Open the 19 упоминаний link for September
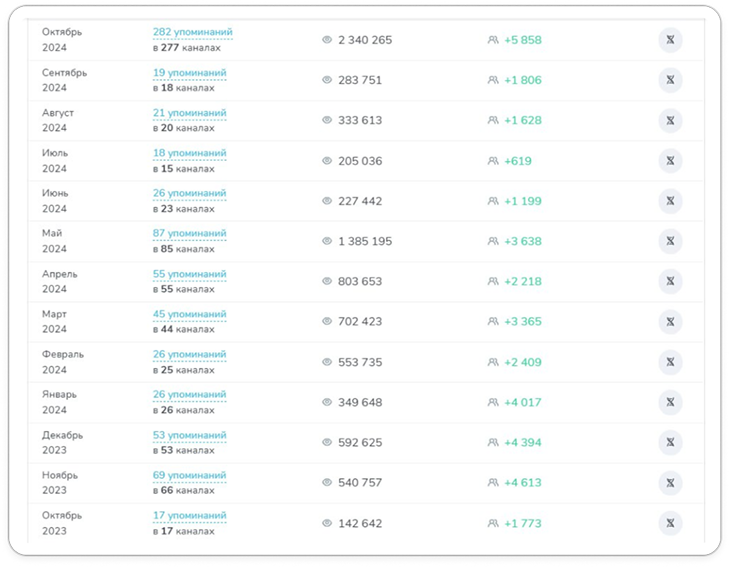 pos(189,73)
